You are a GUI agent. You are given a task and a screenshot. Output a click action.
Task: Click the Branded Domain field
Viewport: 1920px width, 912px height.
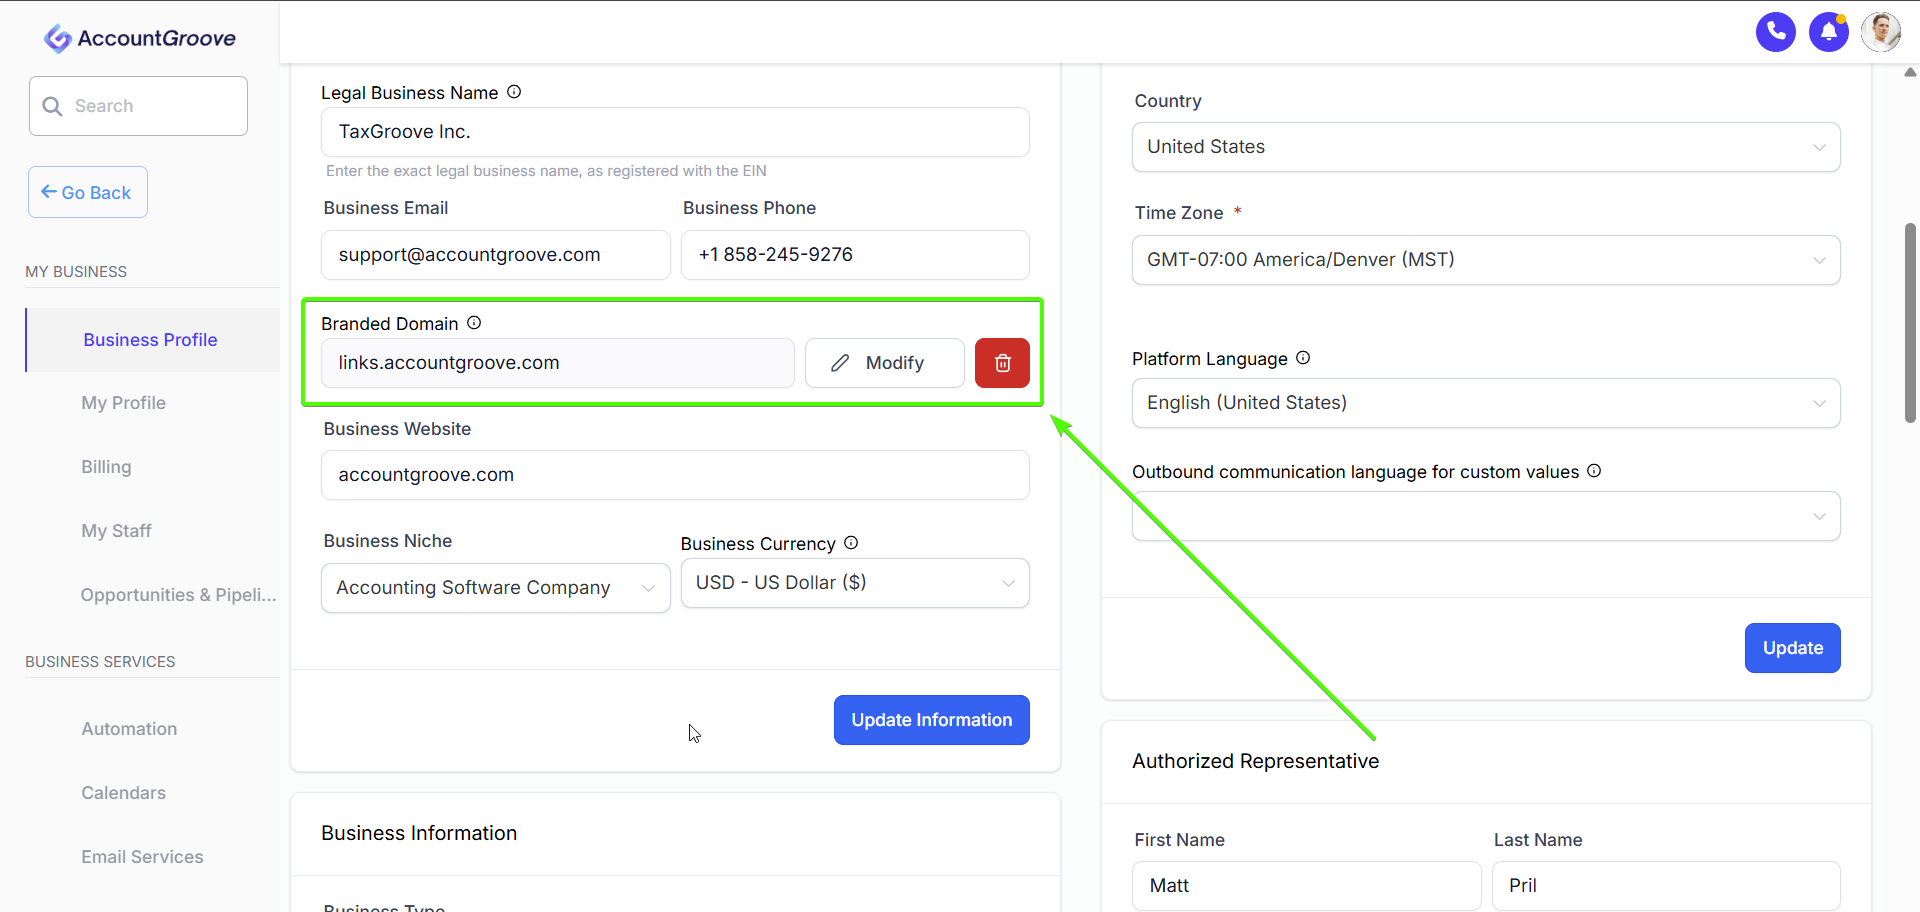[x=558, y=363]
